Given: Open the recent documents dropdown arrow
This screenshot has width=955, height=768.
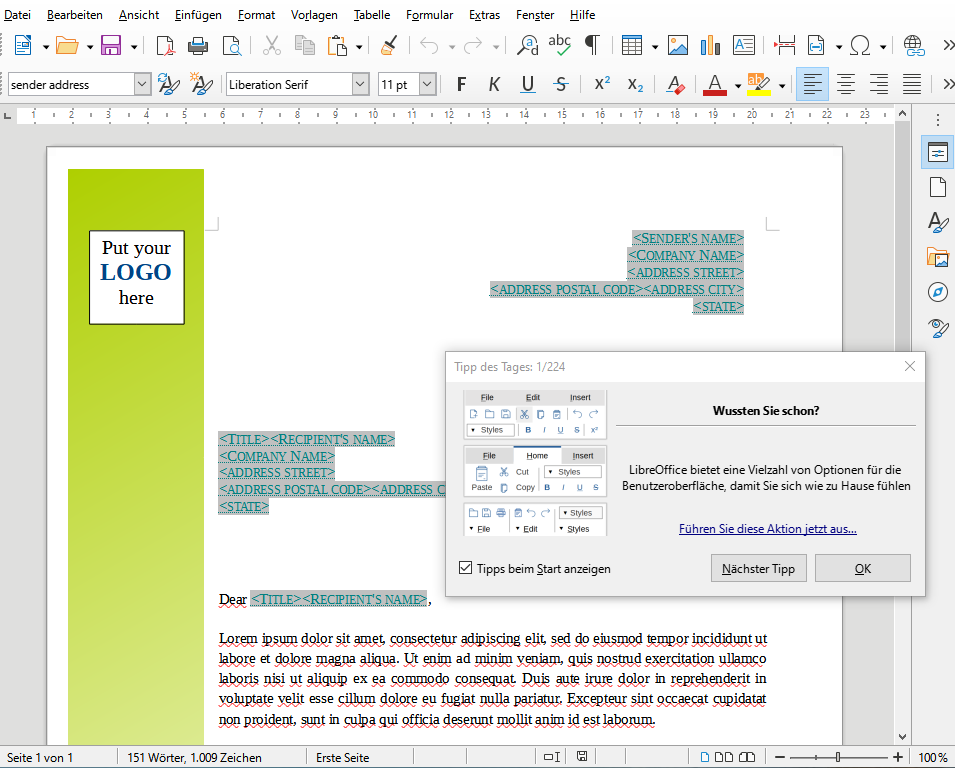Looking at the screenshot, I should click(x=90, y=46).
